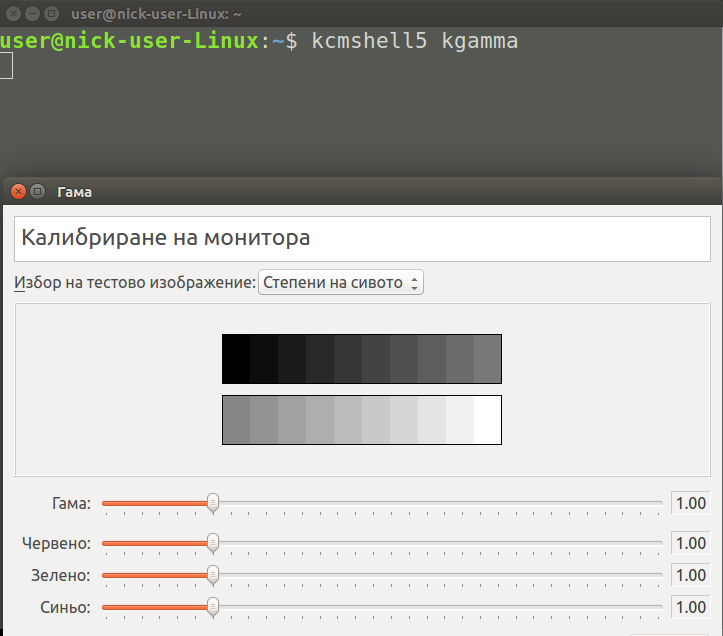This screenshot has height=636, width=723.
Task: Click the 'kcmshell5 kgamma' command in terminal
Action: (415, 41)
